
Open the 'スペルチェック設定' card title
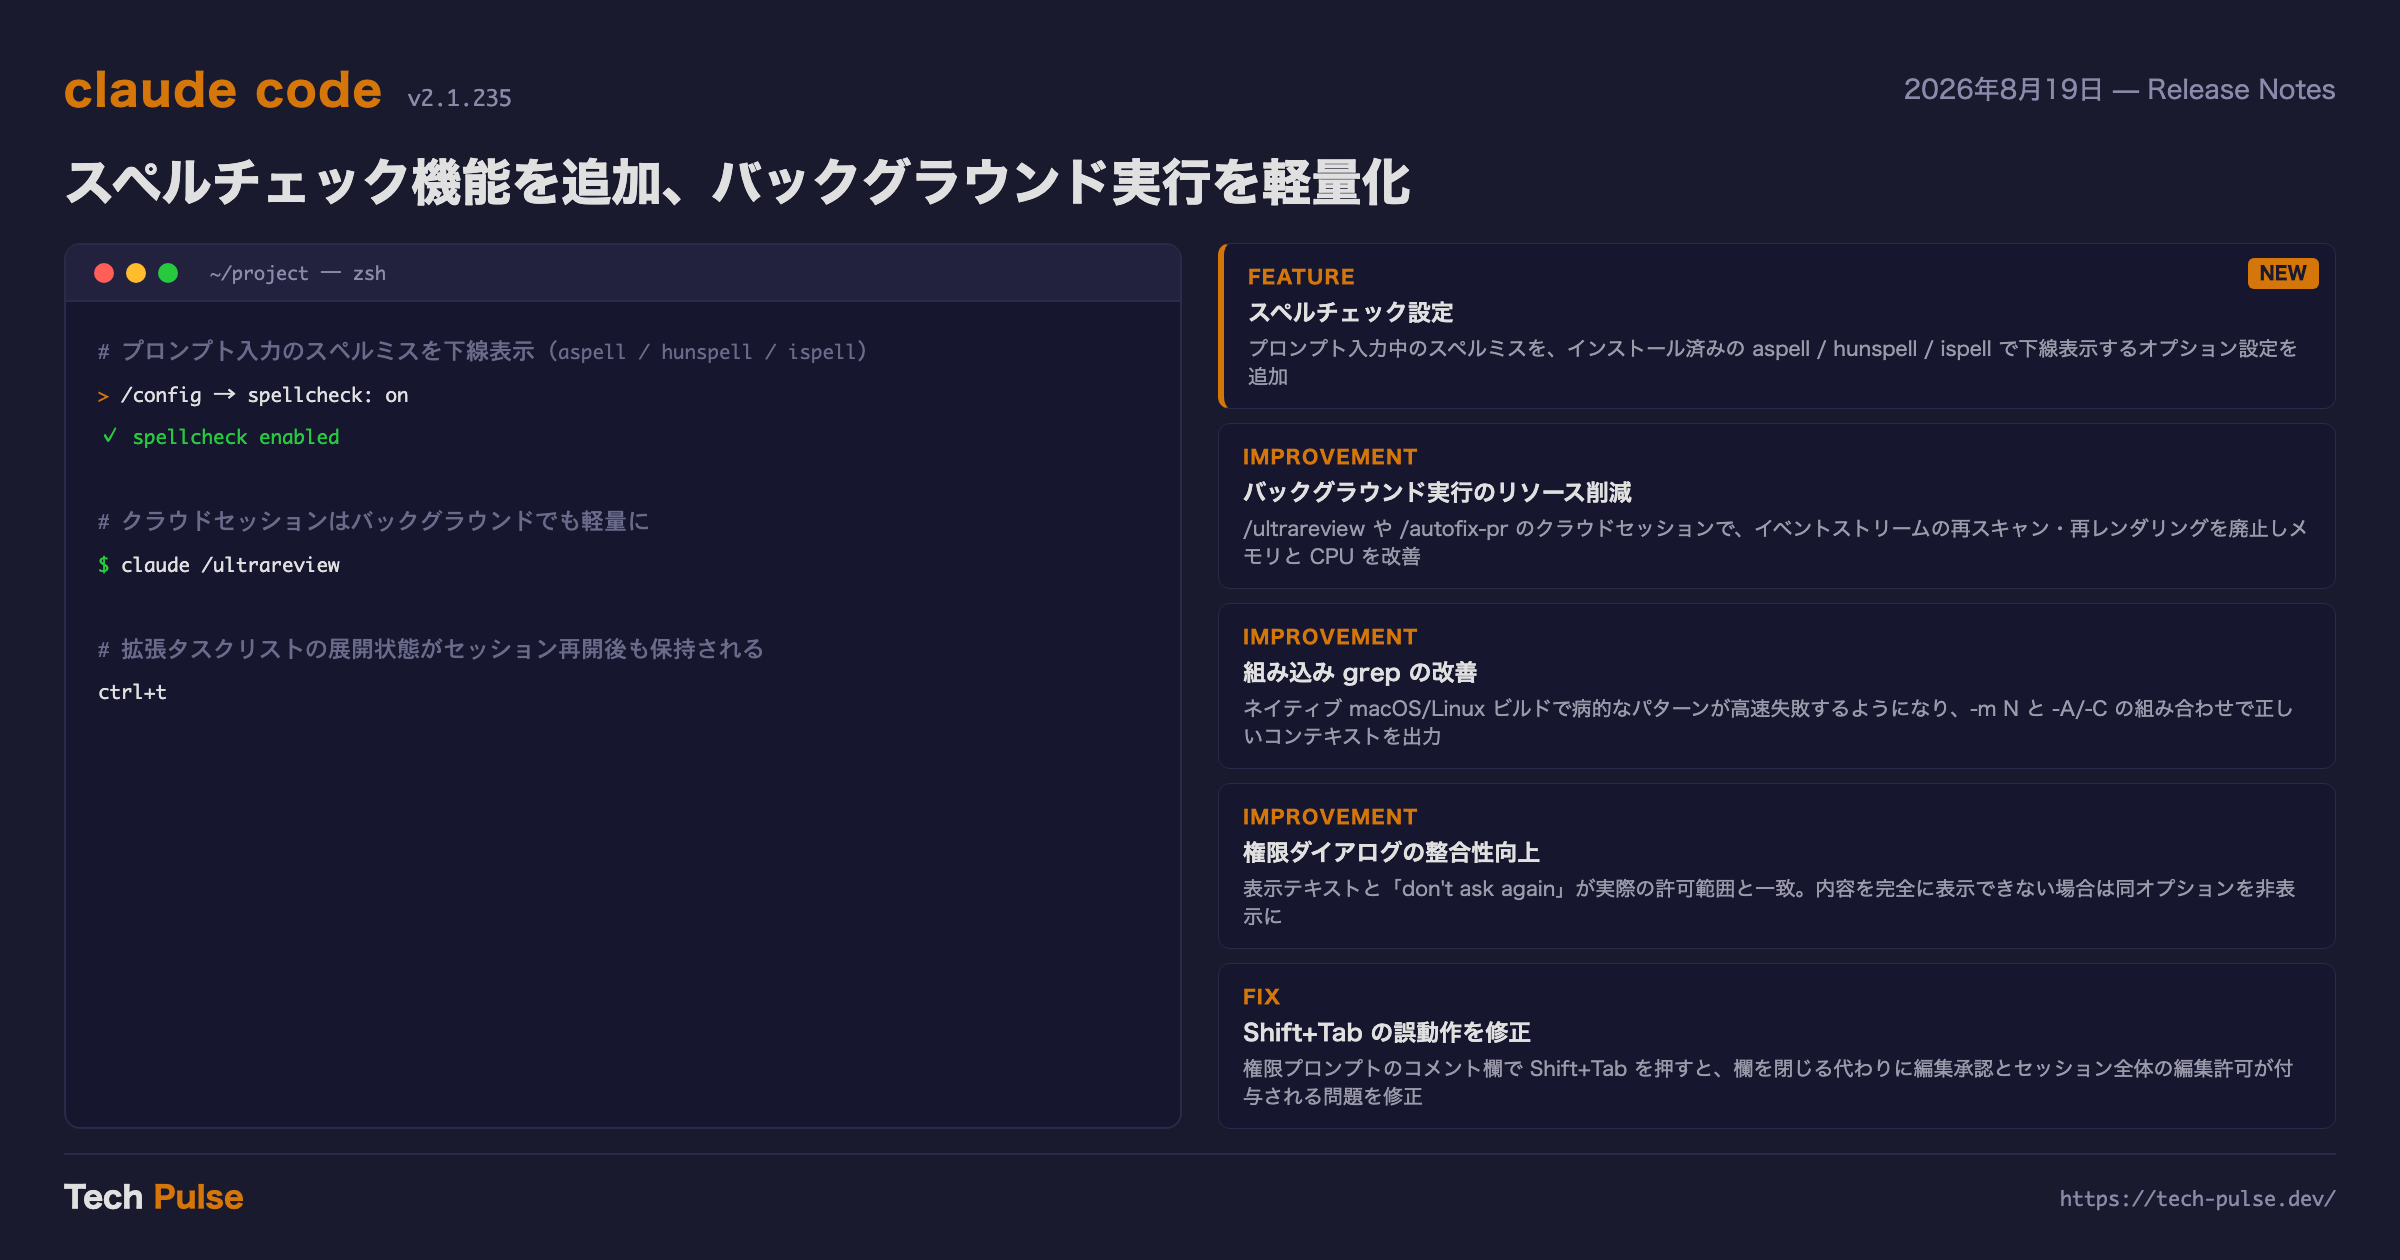point(1350,313)
